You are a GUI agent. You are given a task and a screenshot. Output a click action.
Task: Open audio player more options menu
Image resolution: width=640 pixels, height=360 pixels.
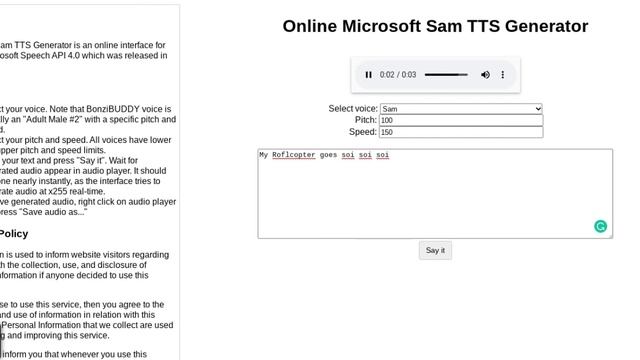click(x=503, y=75)
